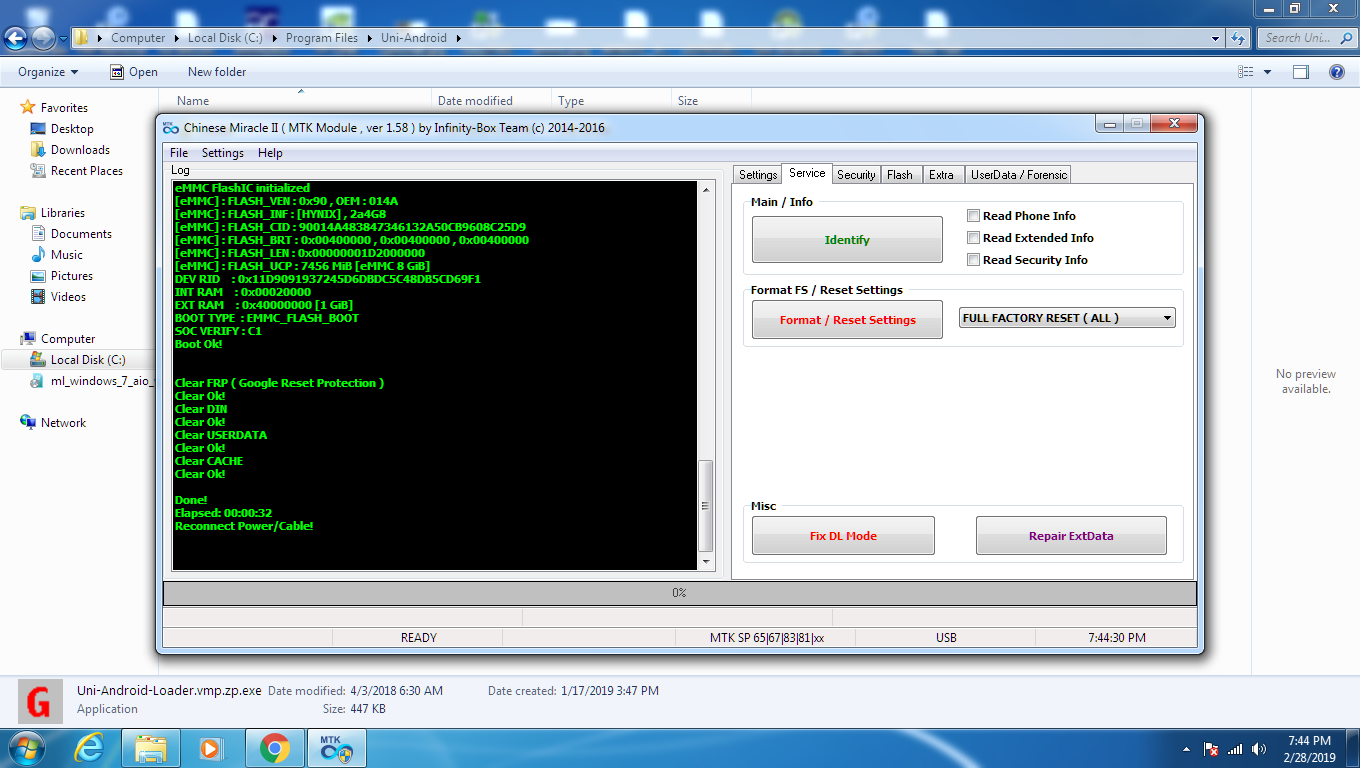Select the Service tab
Image resolution: width=1360 pixels, height=768 pixels.
[x=806, y=173]
